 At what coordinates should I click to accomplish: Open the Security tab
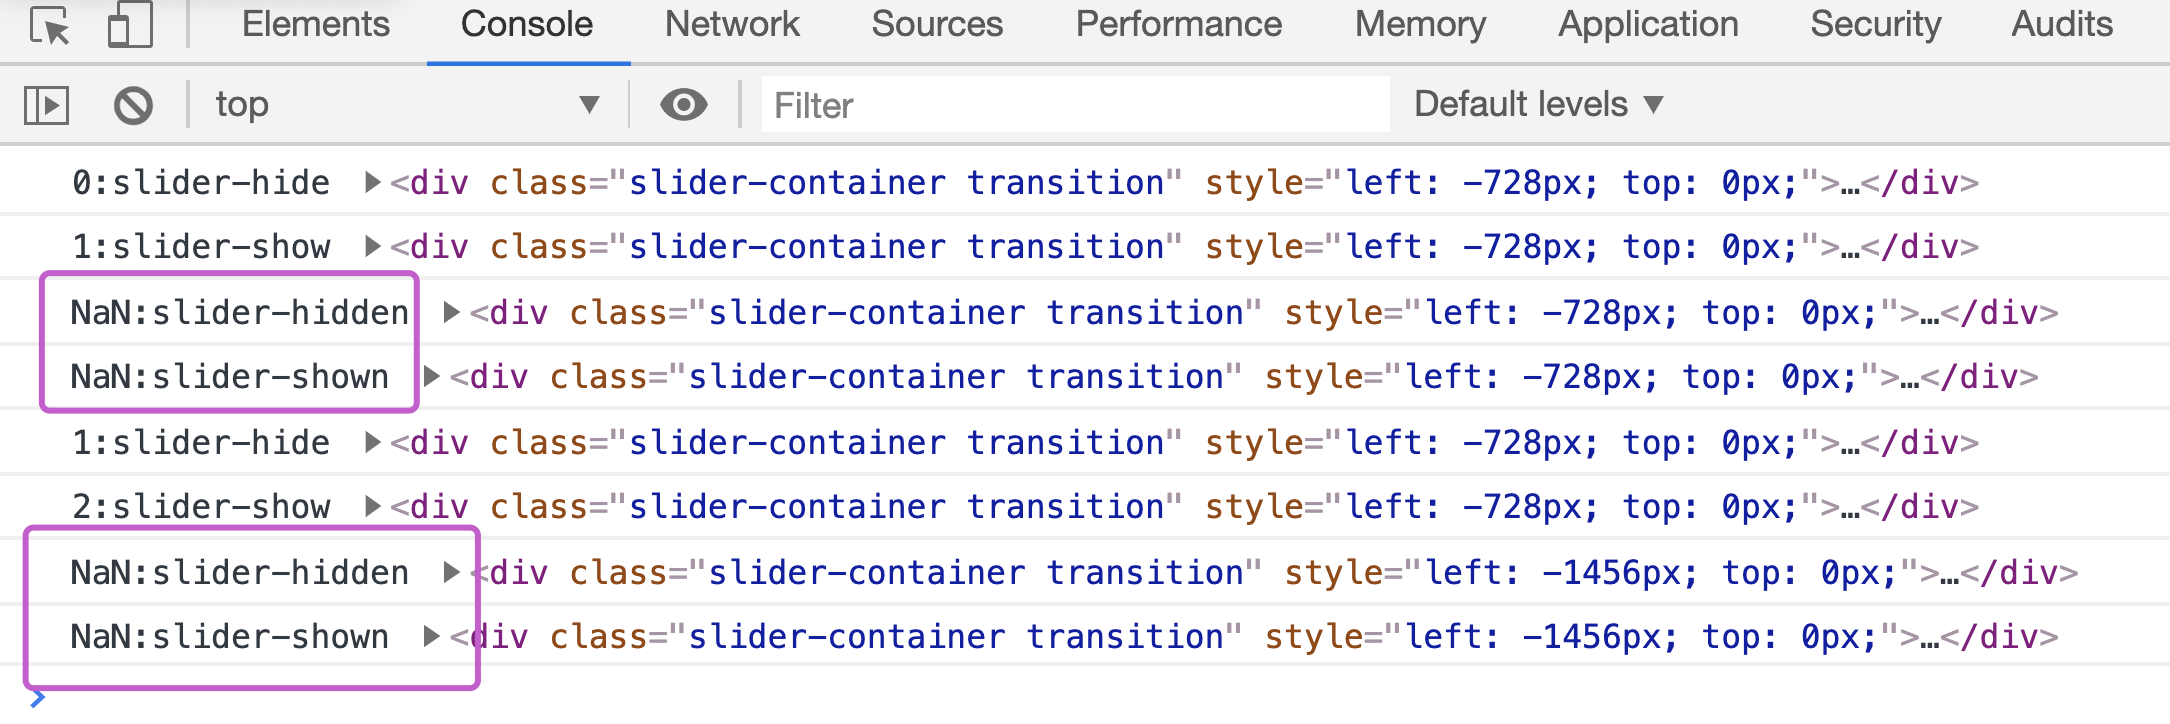(1876, 24)
